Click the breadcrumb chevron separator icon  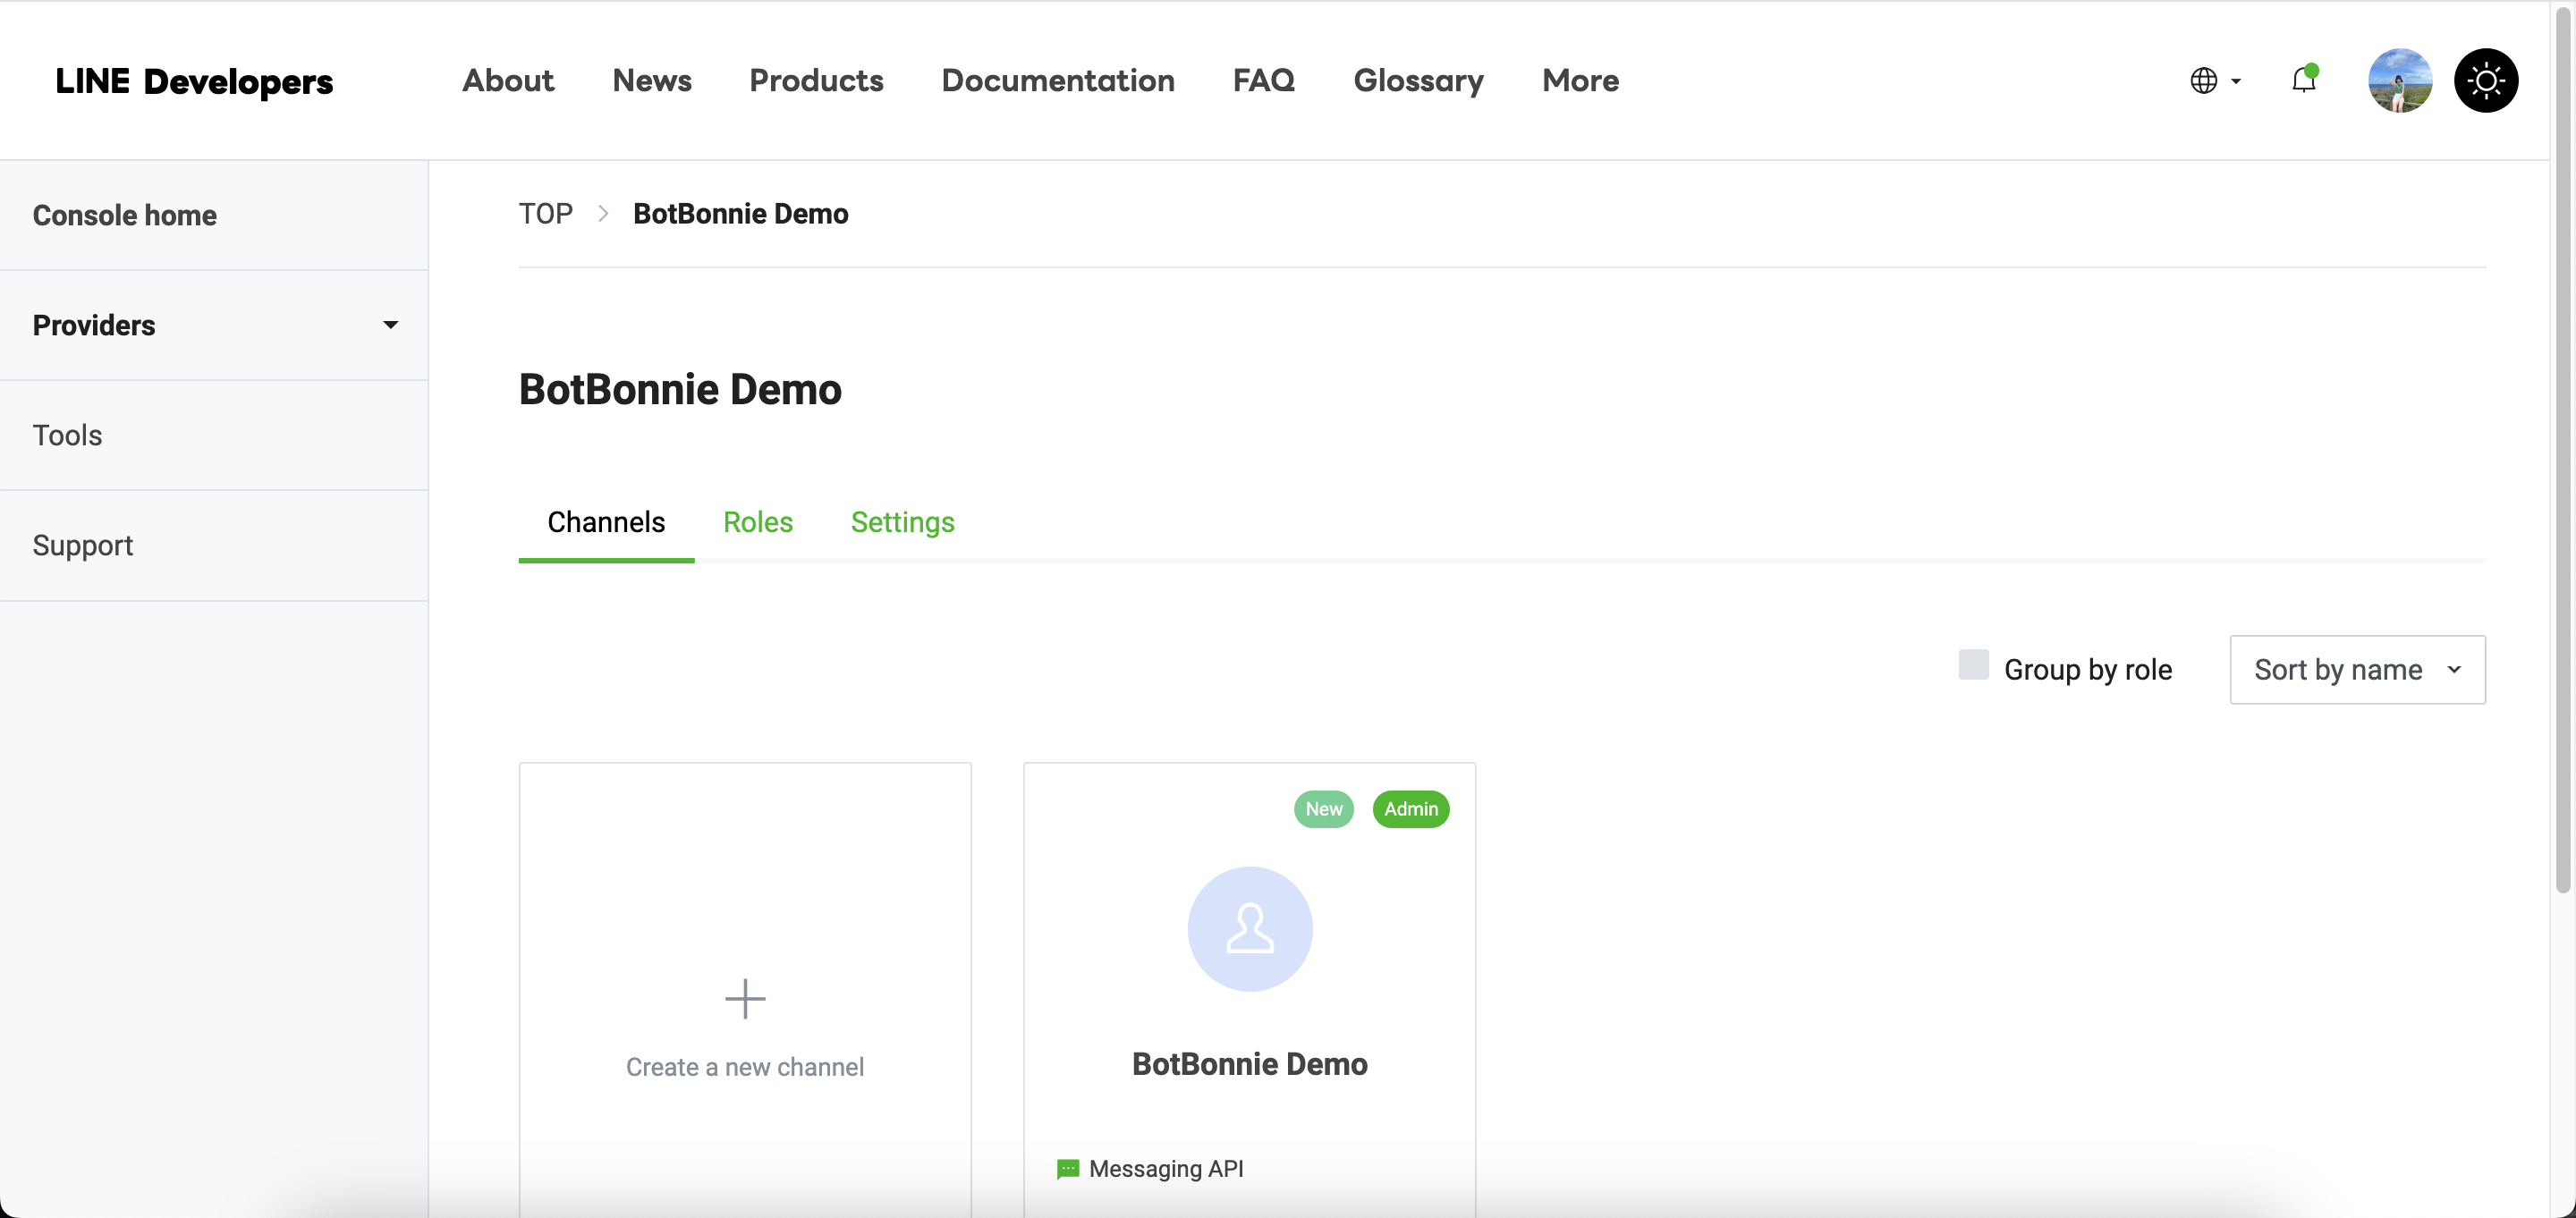[603, 213]
